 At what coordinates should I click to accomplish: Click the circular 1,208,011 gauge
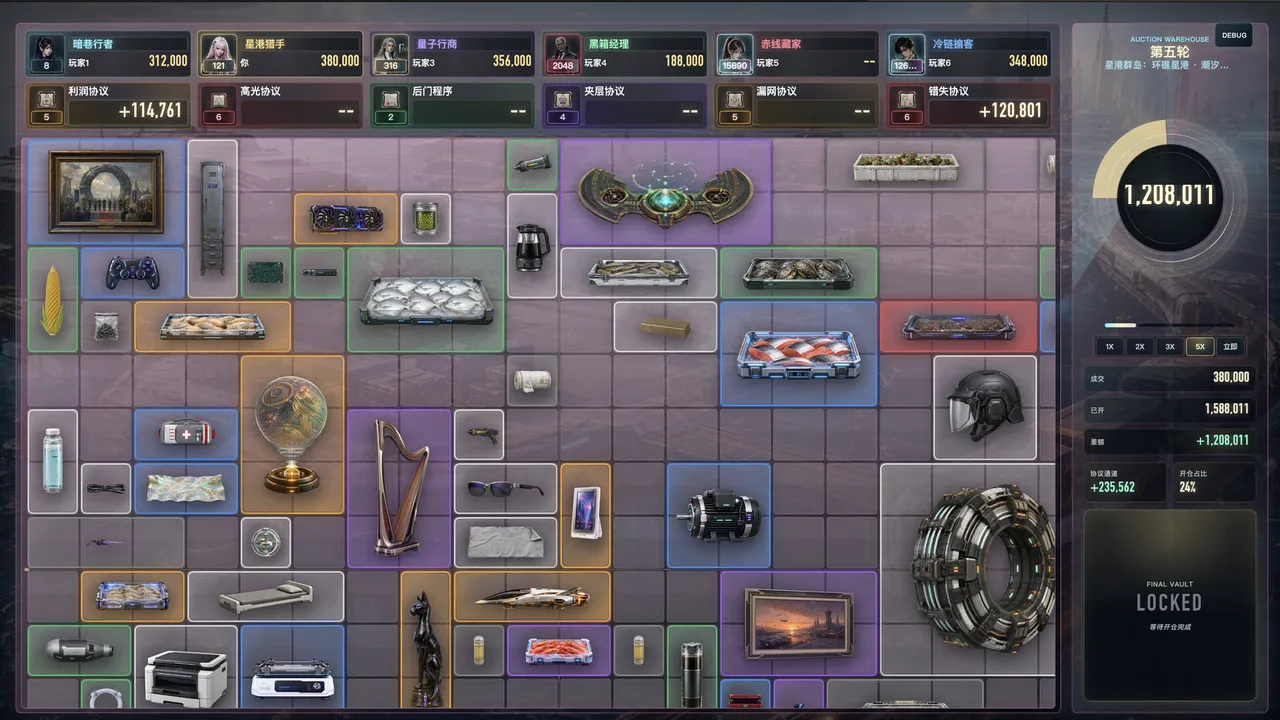click(x=1169, y=195)
